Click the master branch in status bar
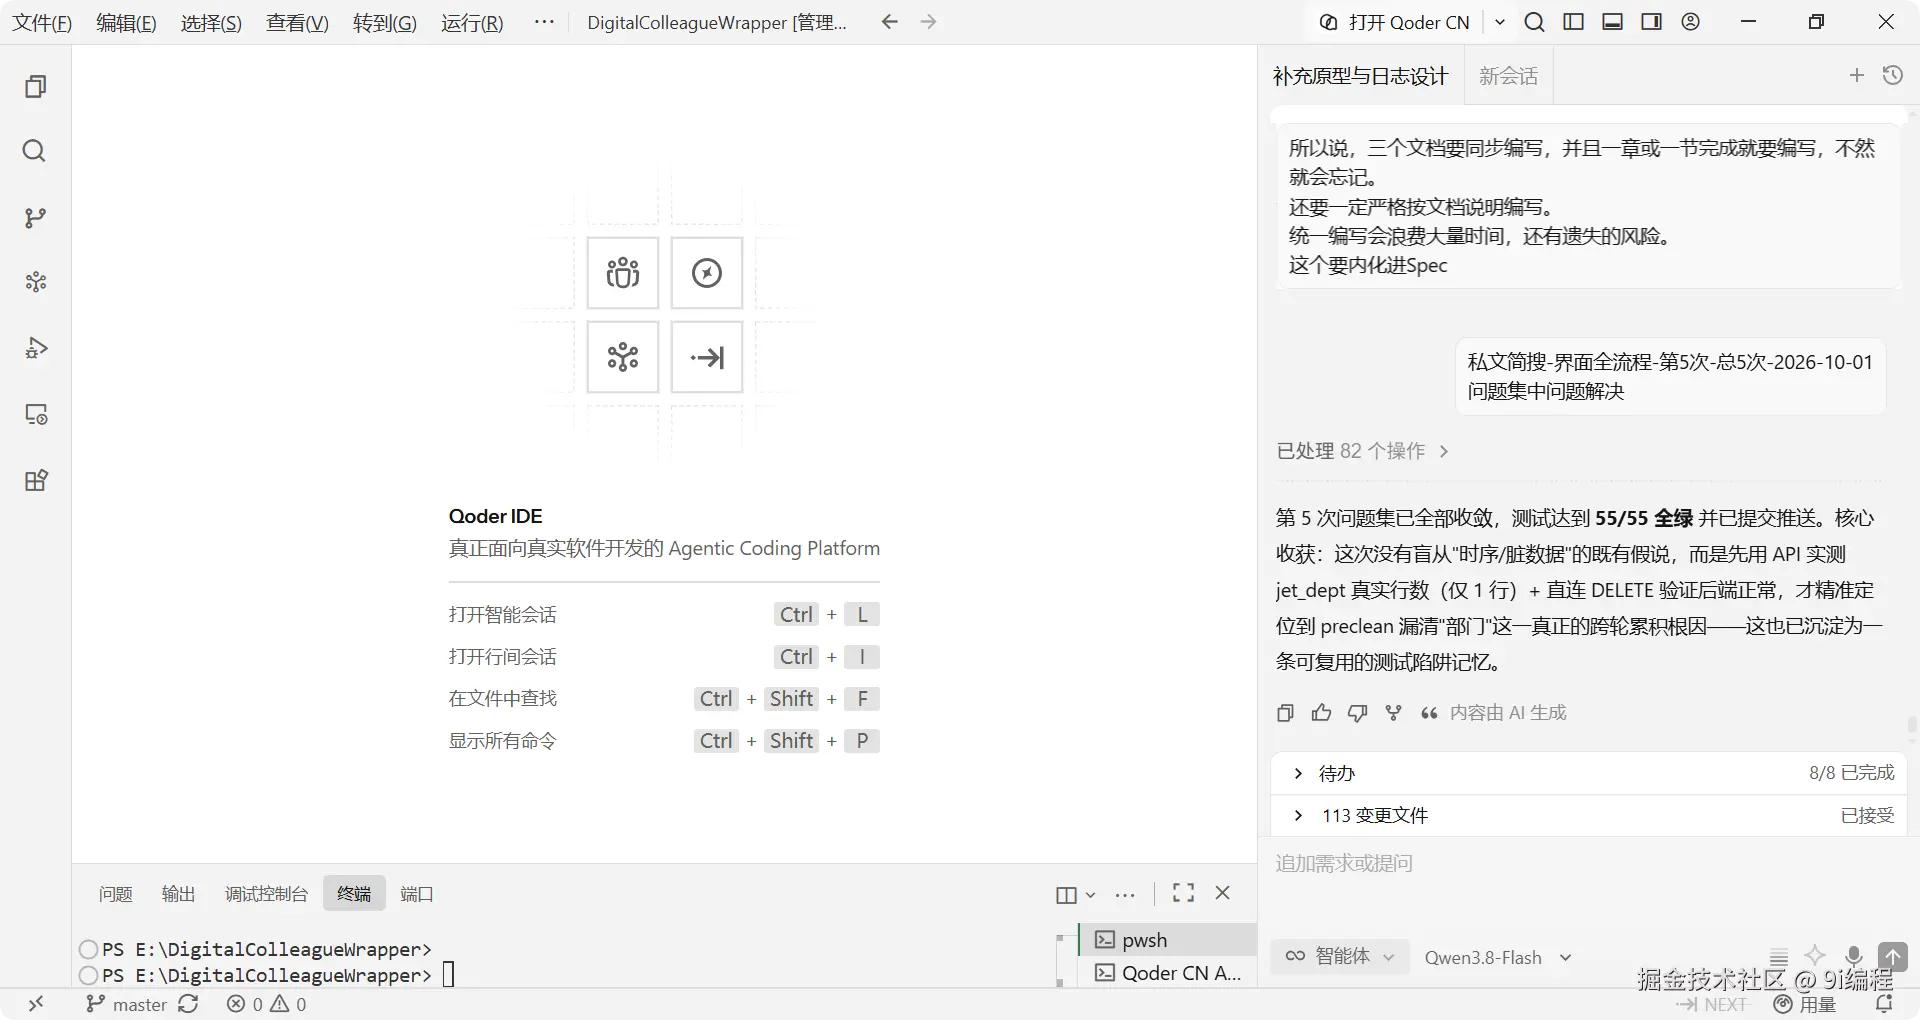Viewport: 1920px width, 1020px height. click(126, 1004)
